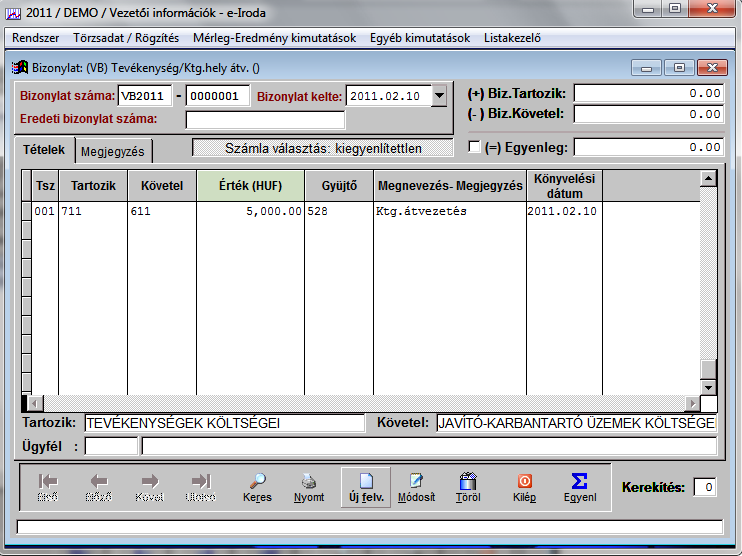The image size is (742, 556).
Task: Toggle the (=) Egyenleg checkbox
Action: click(x=475, y=148)
